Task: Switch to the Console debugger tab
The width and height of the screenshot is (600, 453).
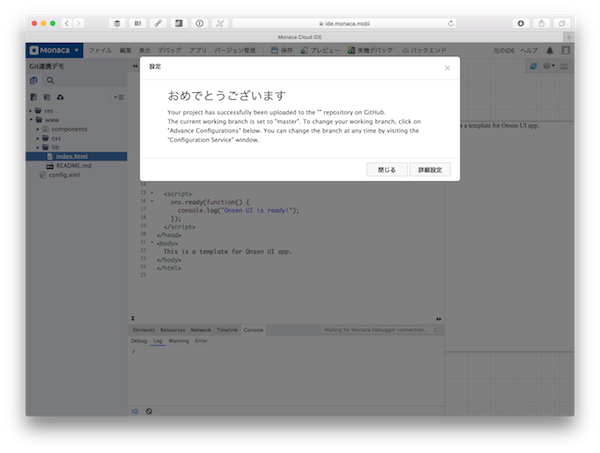Action: click(253, 330)
